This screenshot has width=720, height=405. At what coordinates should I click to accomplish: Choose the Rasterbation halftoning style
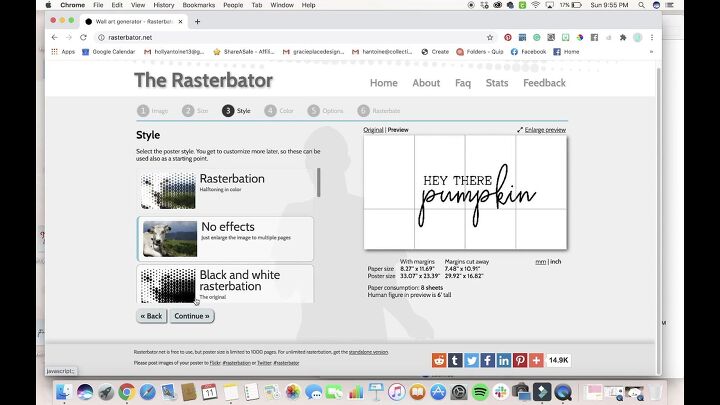coord(225,190)
